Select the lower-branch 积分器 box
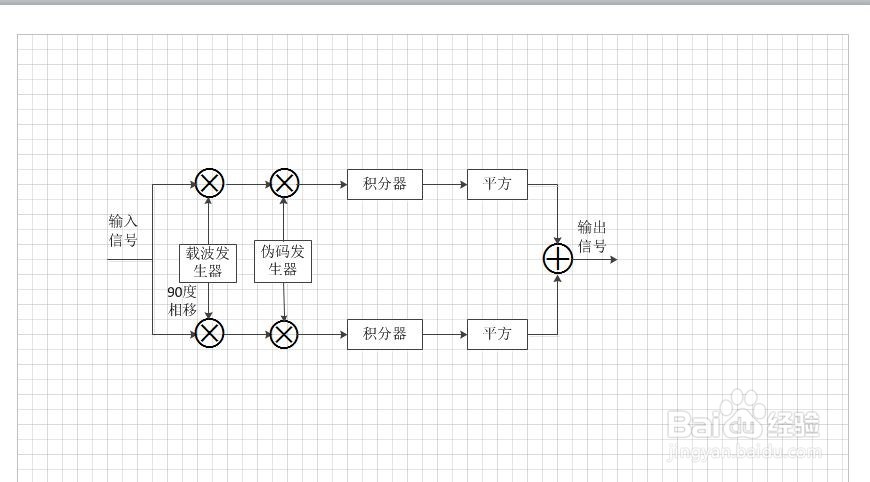Viewport: 870px width, 482px height. pos(385,334)
